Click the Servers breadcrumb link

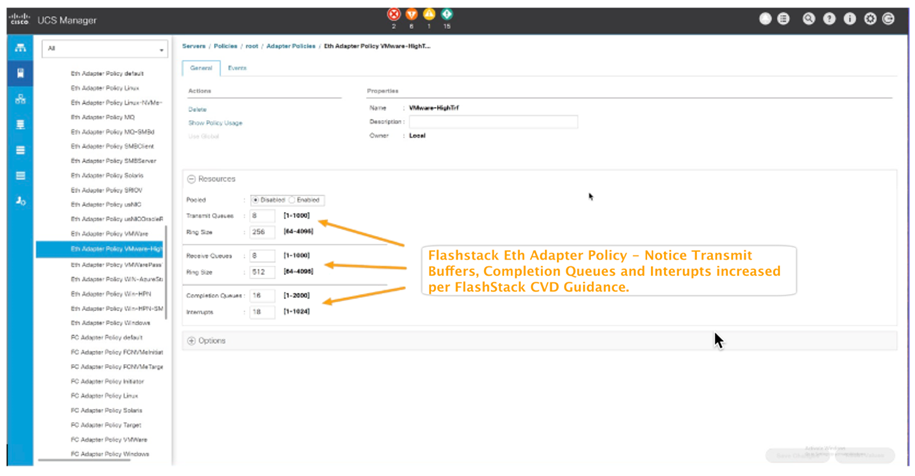[x=194, y=46]
